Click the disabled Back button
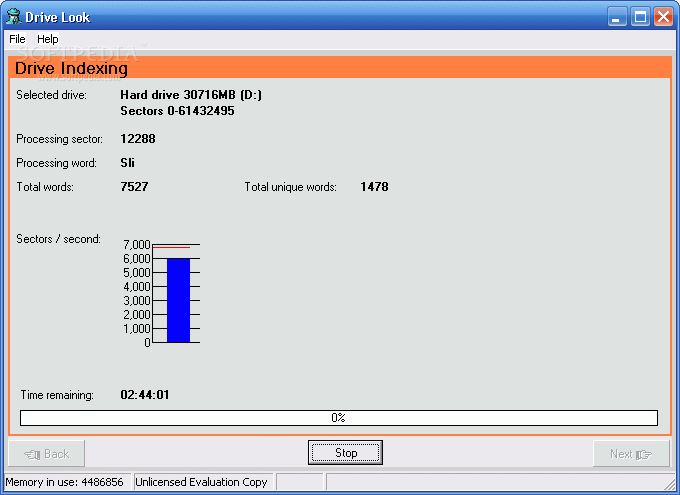The height and width of the screenshot is (495, 680). click(x=46, y=454)
